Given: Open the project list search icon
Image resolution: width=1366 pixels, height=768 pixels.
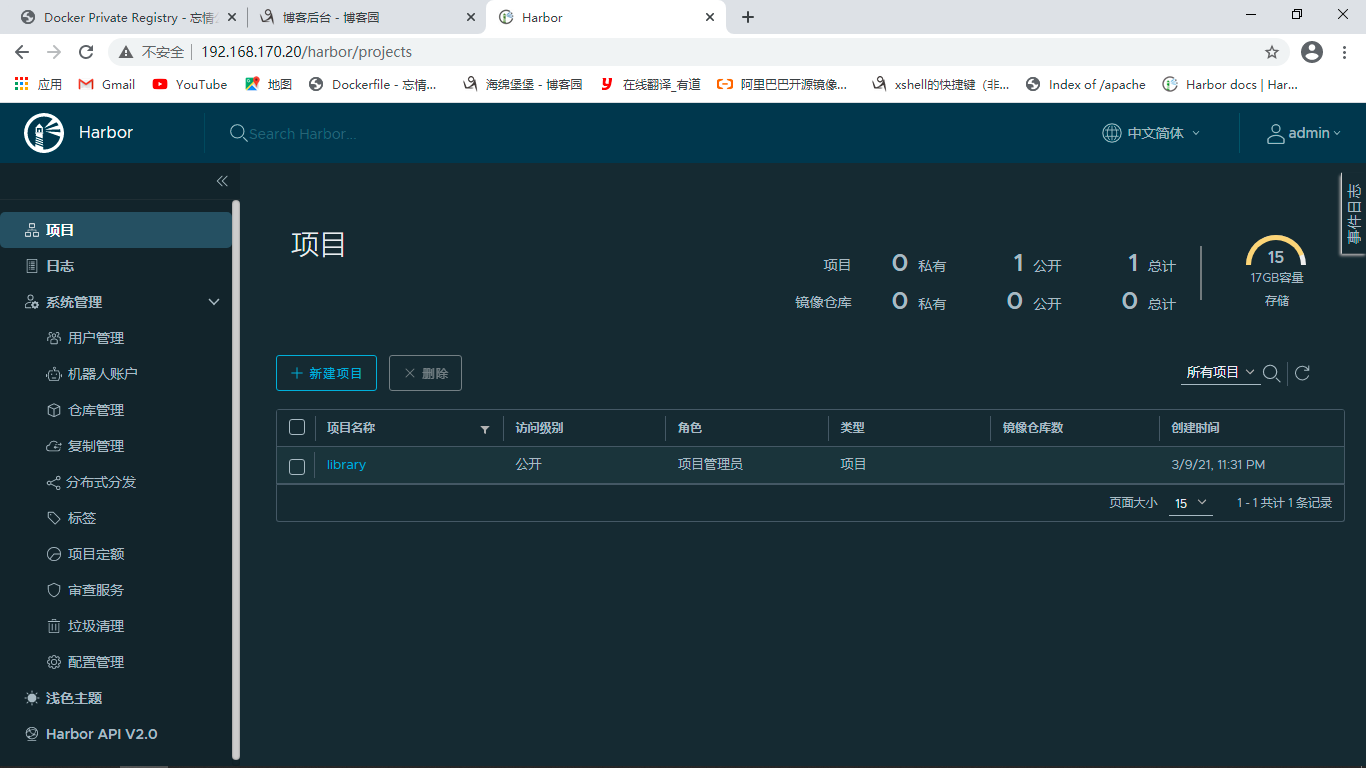Looking at the screenshot, I should point(1271,373).
